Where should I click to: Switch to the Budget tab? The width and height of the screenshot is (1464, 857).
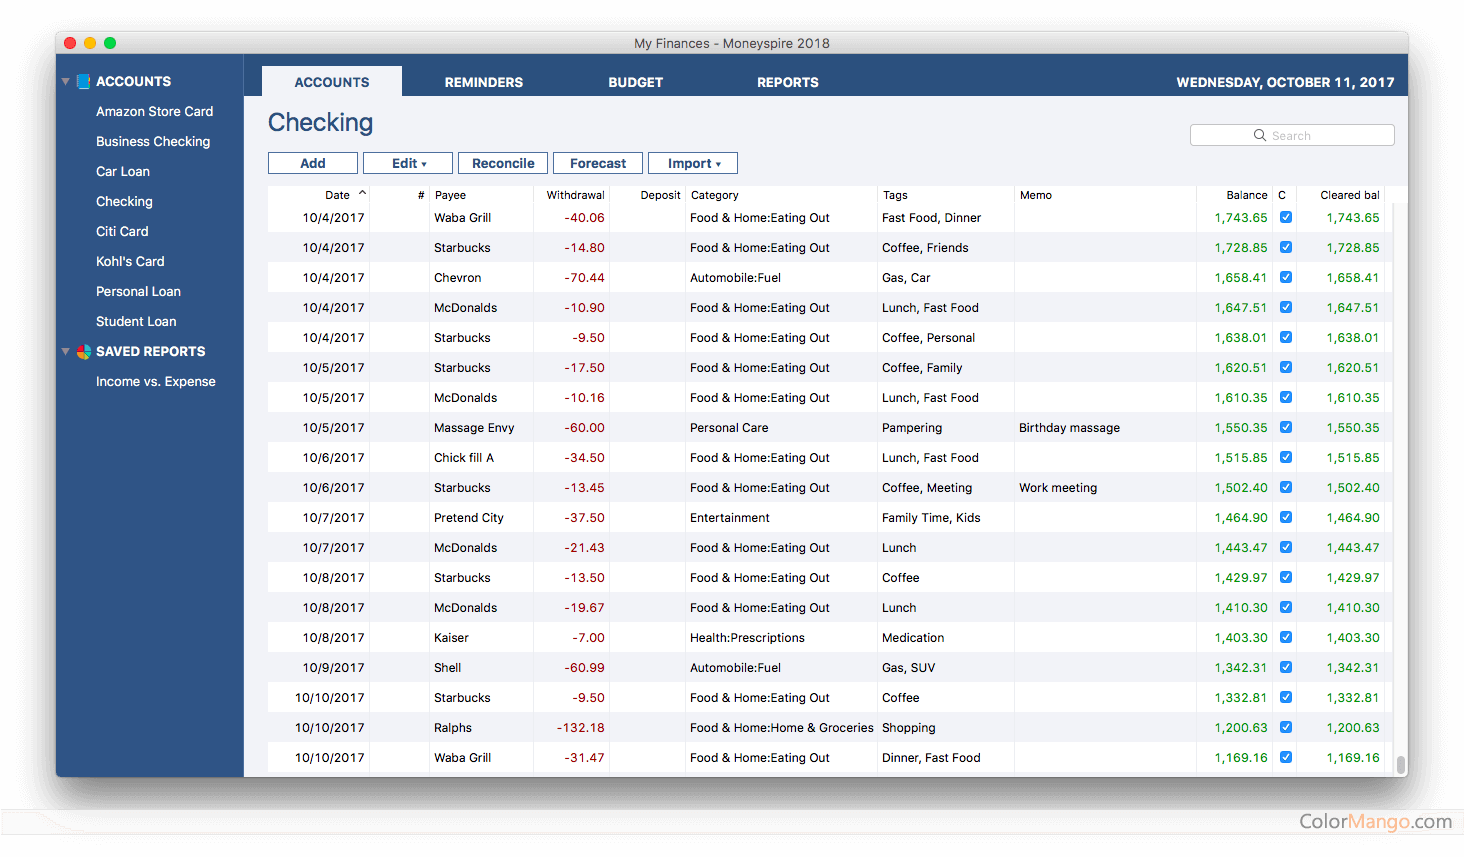[636, 82]
